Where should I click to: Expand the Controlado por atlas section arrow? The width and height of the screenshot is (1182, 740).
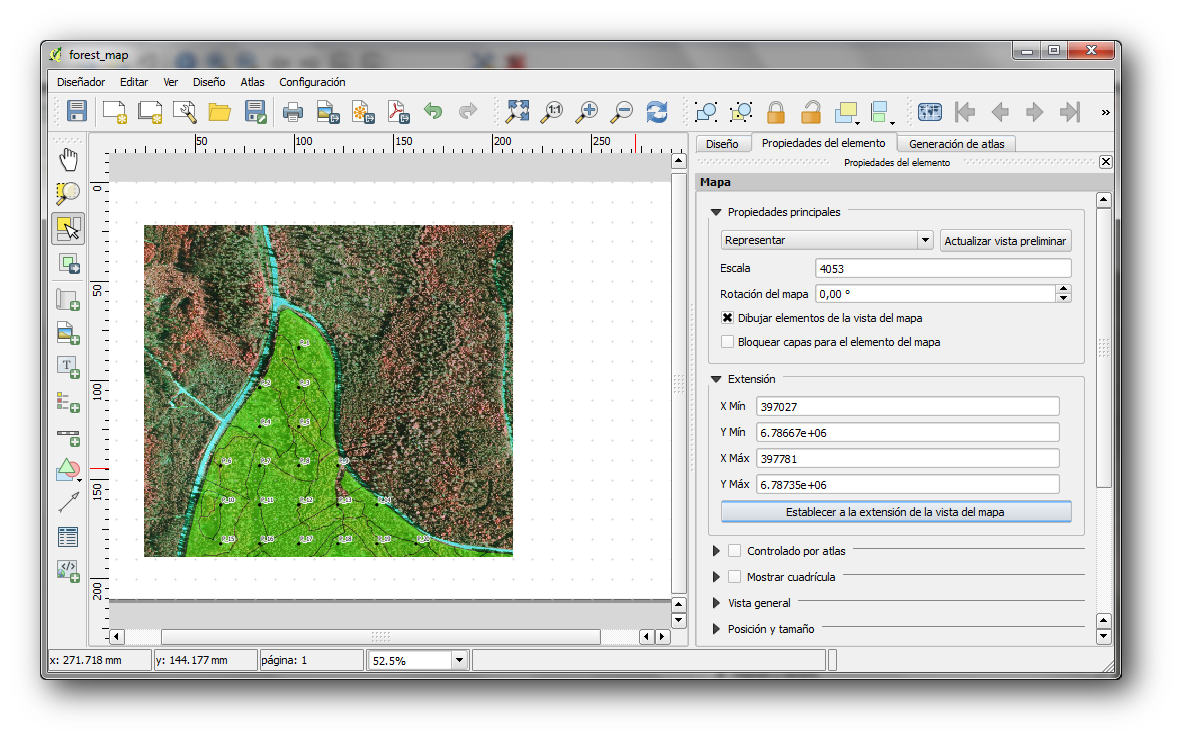[x=716, y=551]
